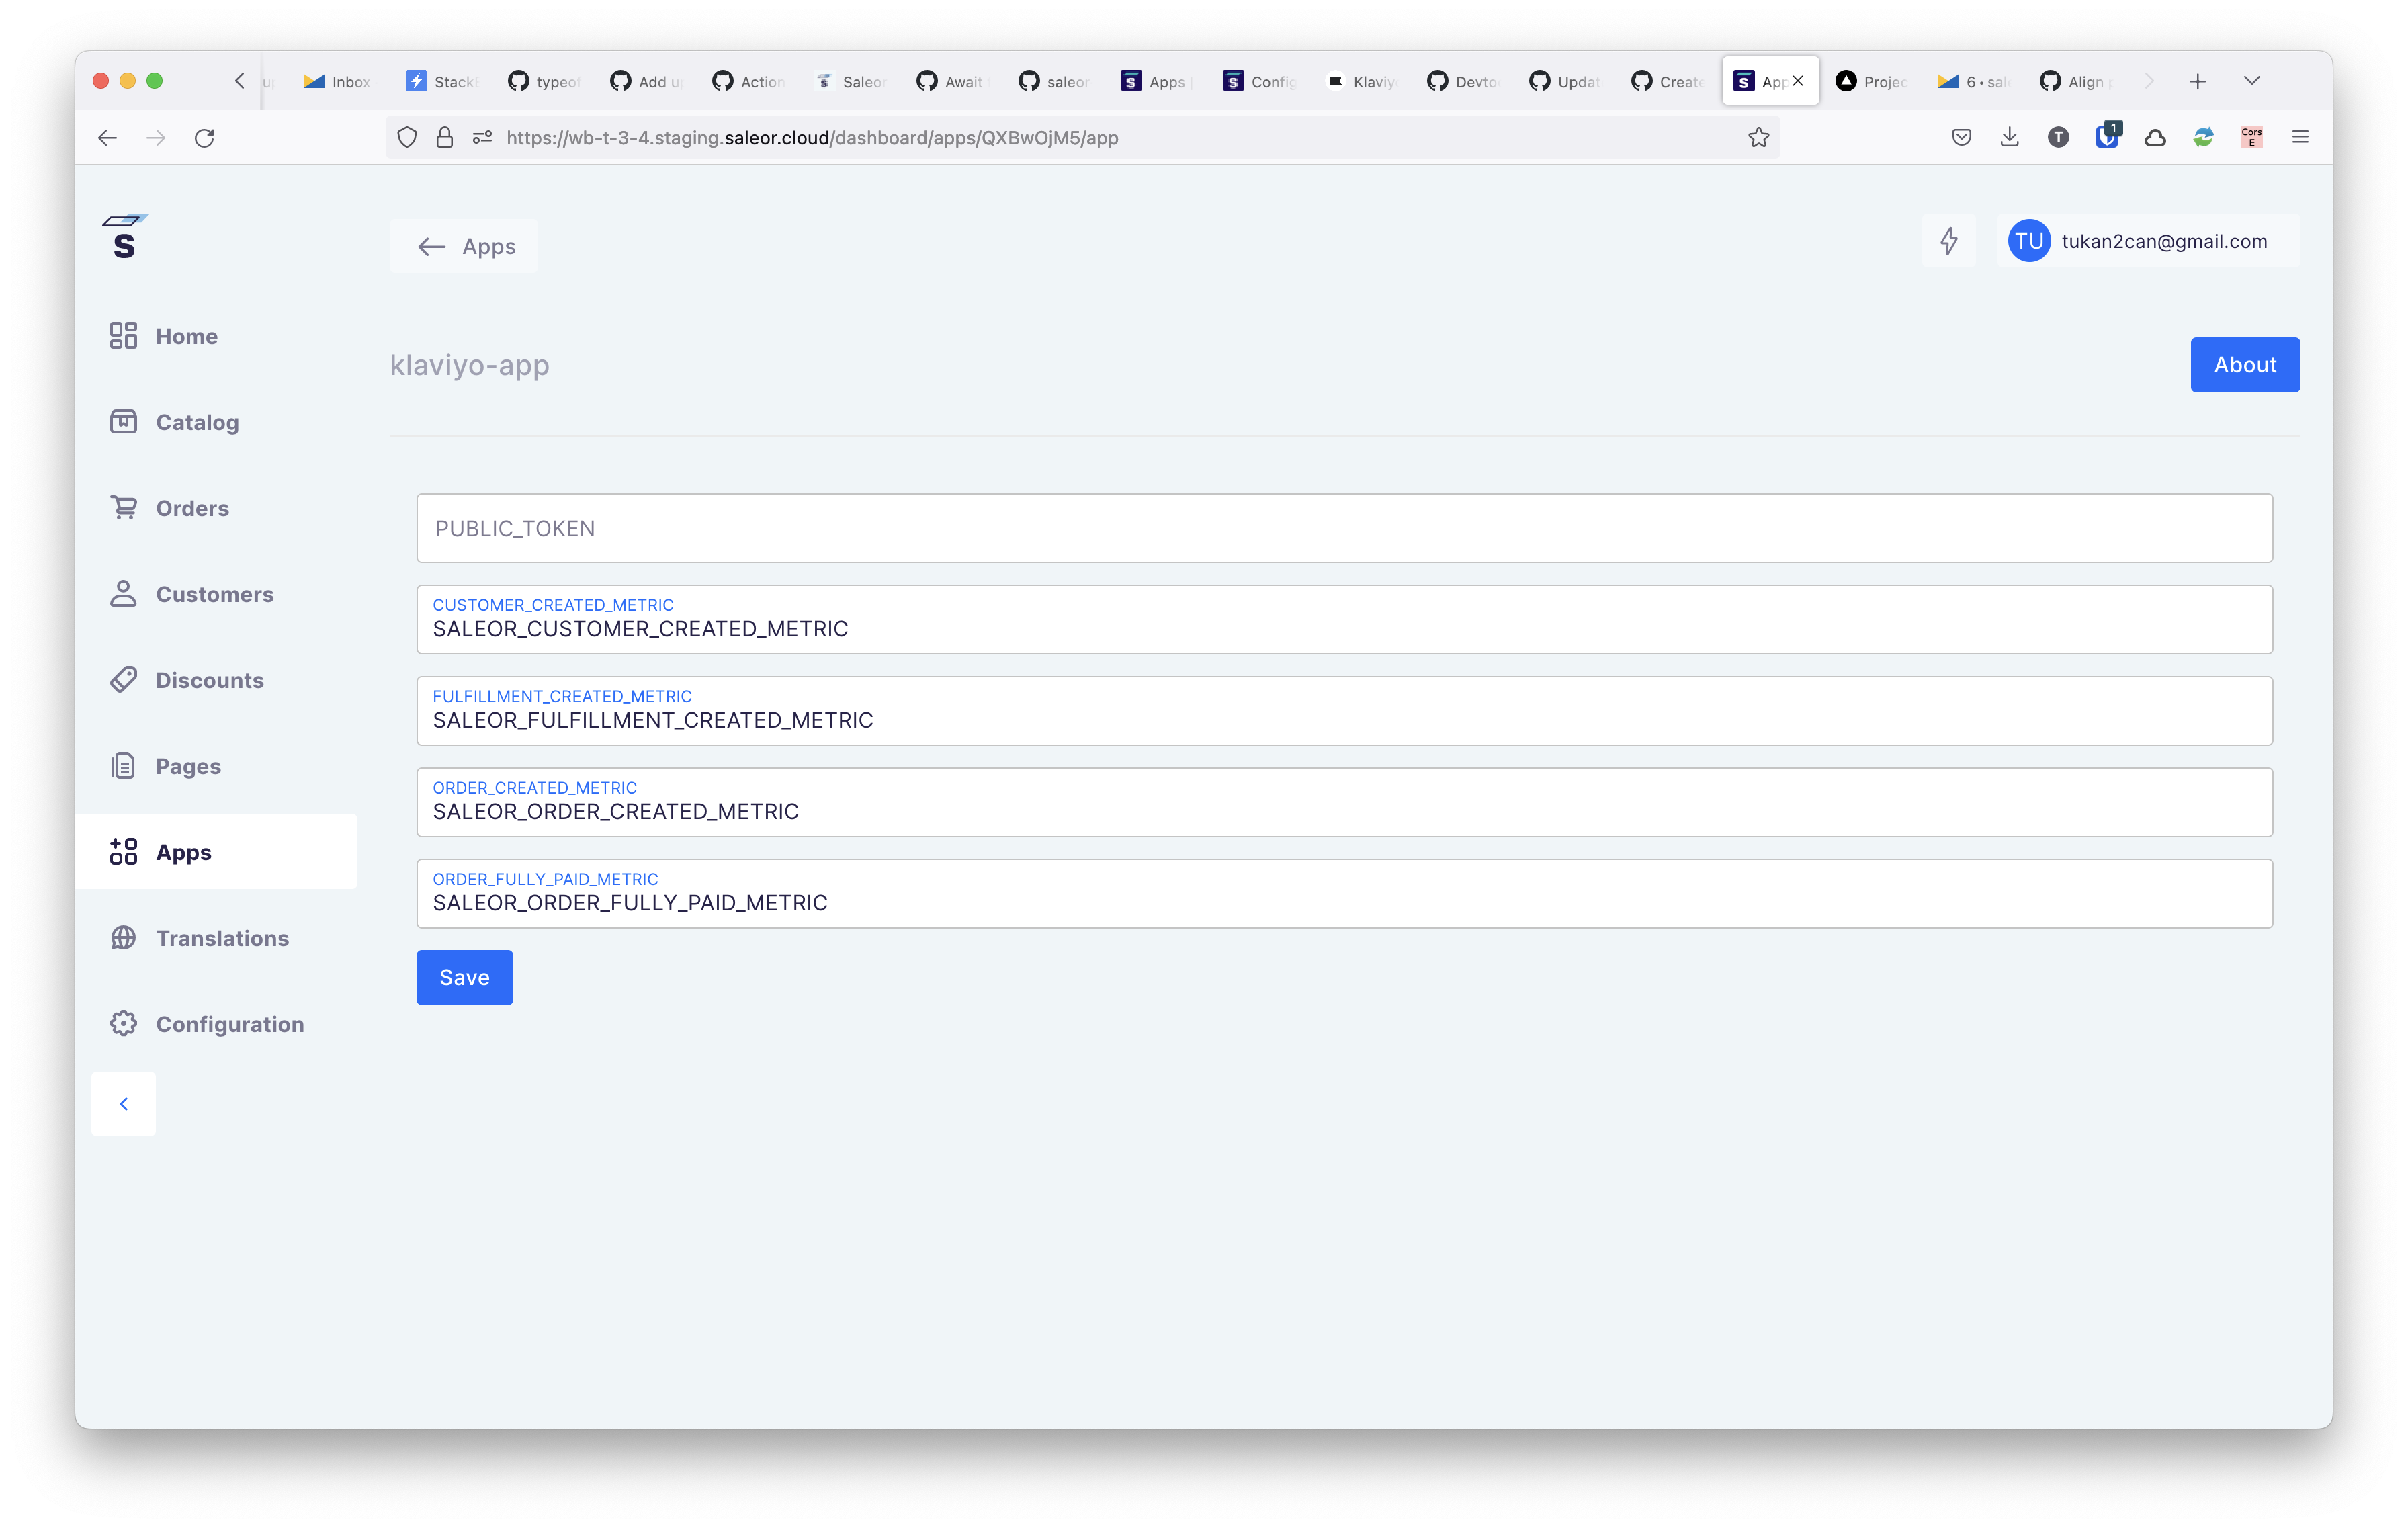
Task: Open the Home section in sidebar
Action: 186,336
